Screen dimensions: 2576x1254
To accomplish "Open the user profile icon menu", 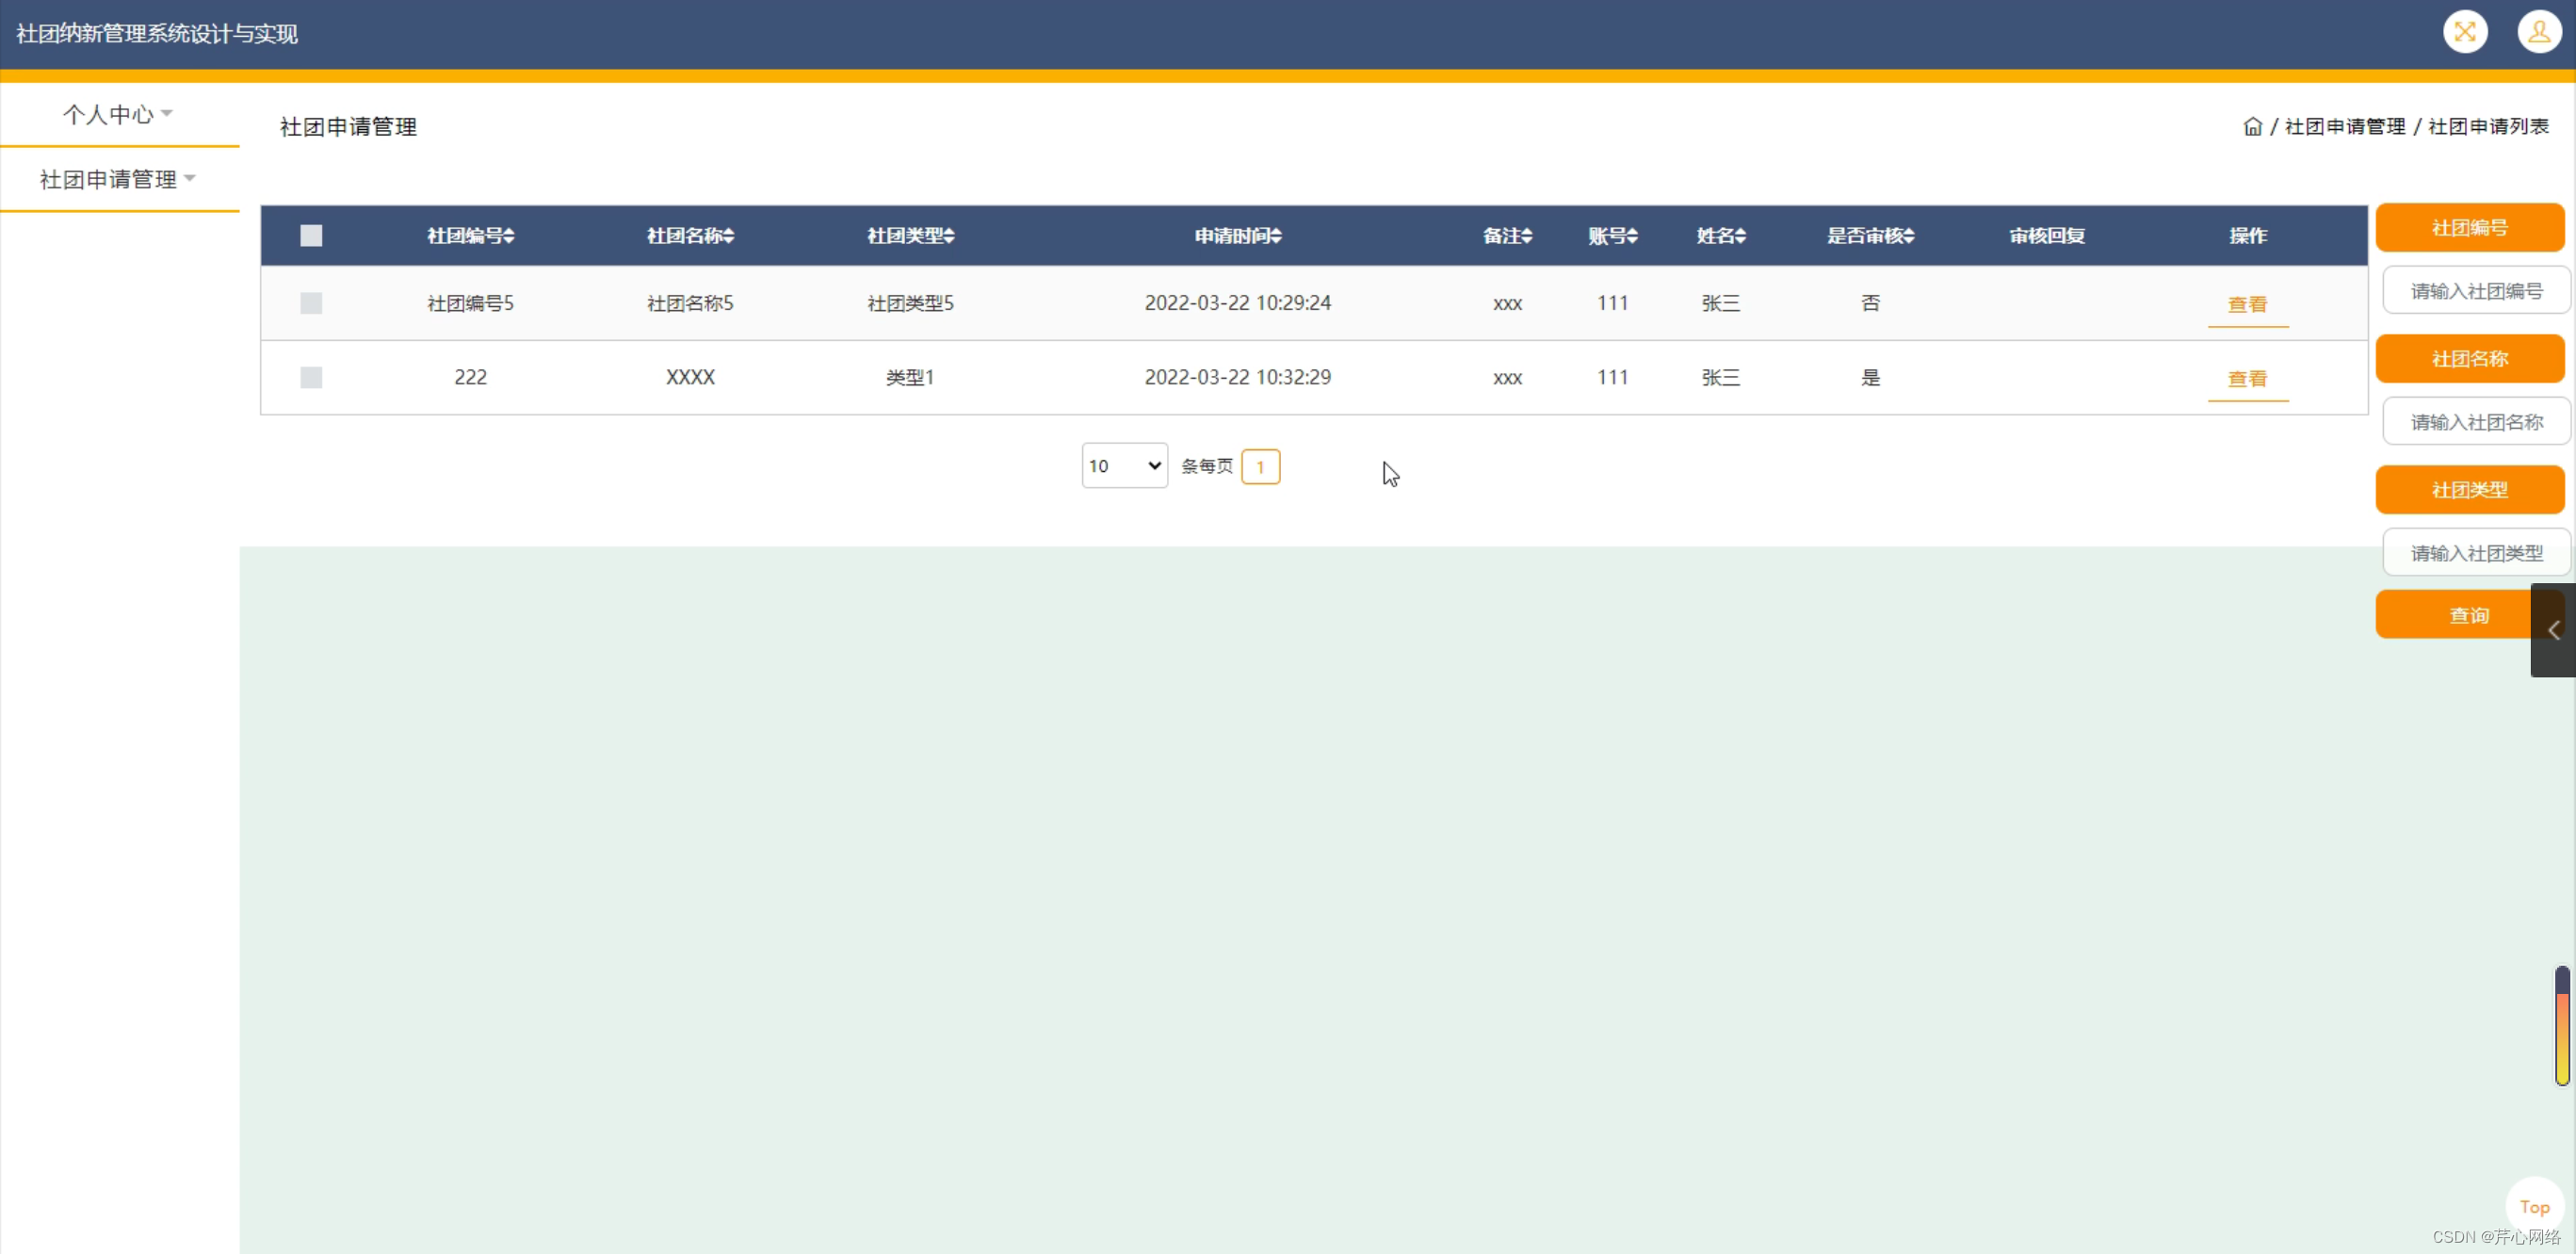I will [2538, 32].
